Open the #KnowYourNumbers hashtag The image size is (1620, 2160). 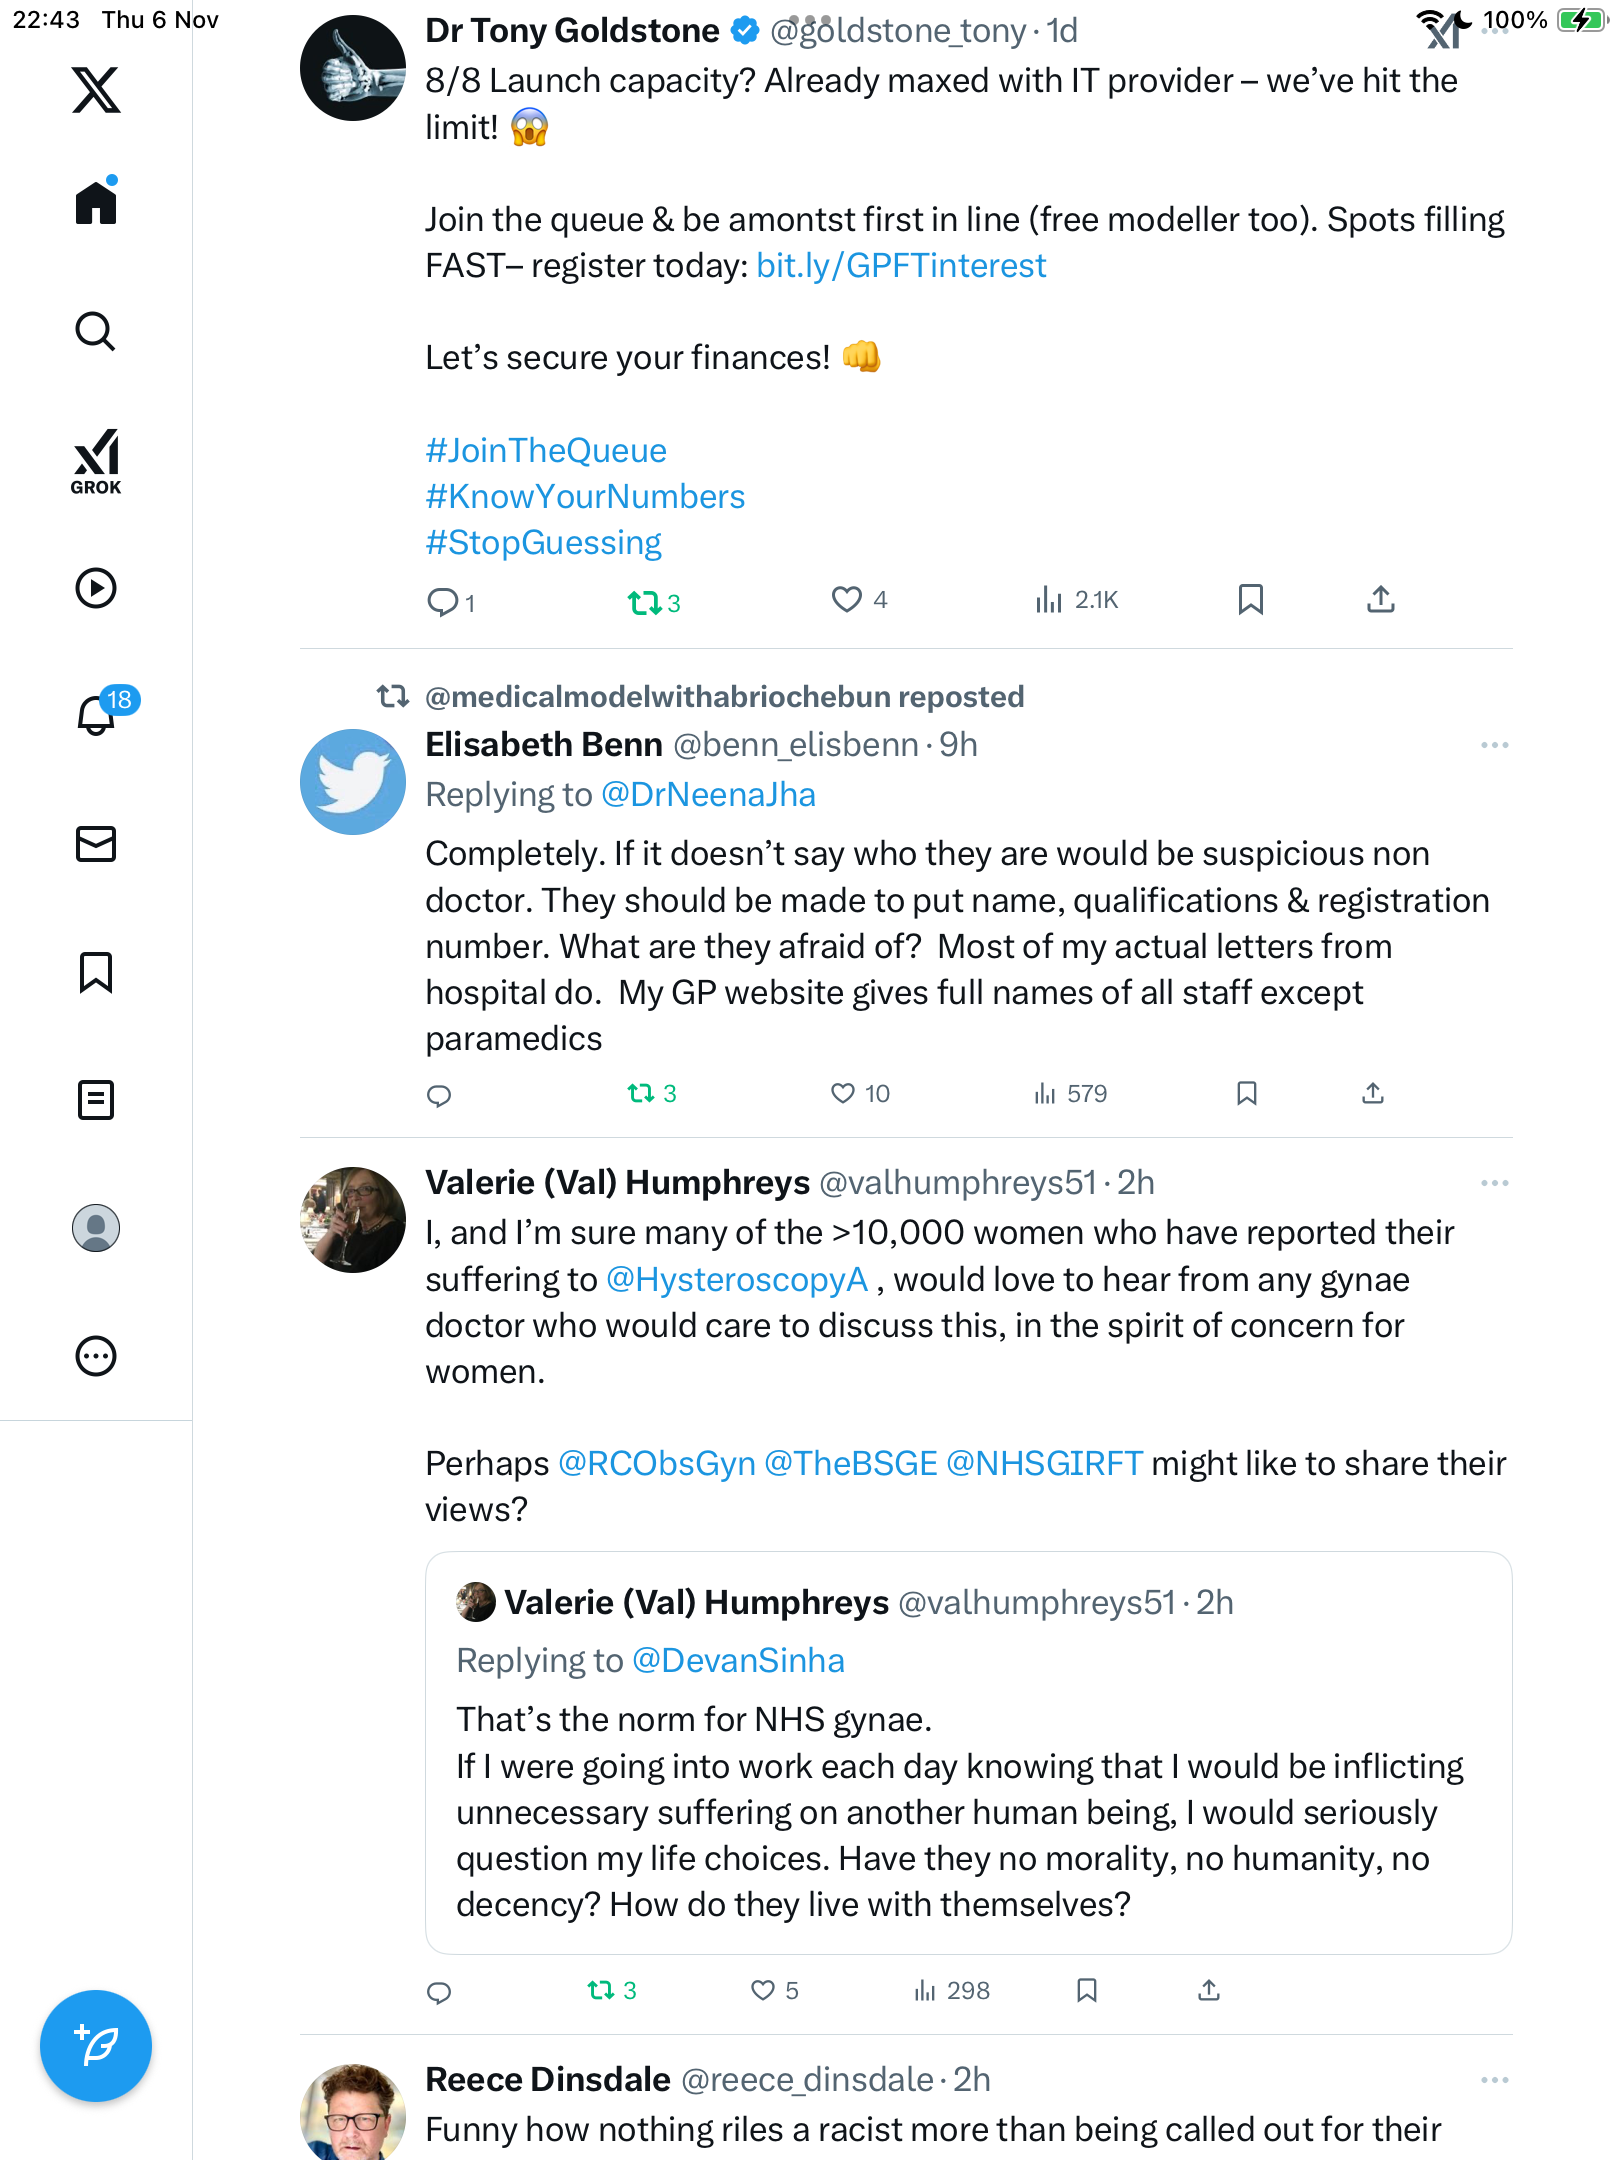pos(585,497)
